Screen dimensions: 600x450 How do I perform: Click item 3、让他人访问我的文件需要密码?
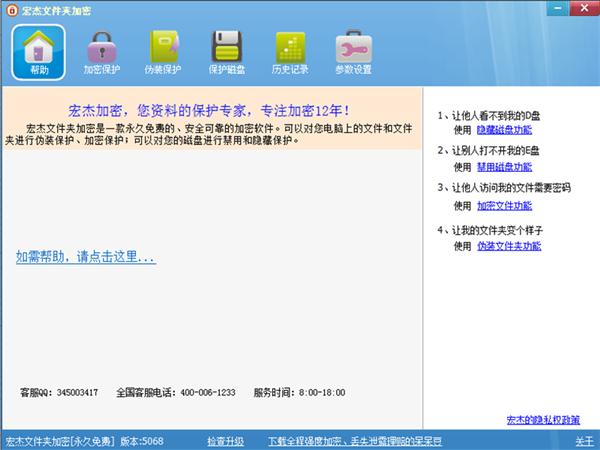point(504,188)
